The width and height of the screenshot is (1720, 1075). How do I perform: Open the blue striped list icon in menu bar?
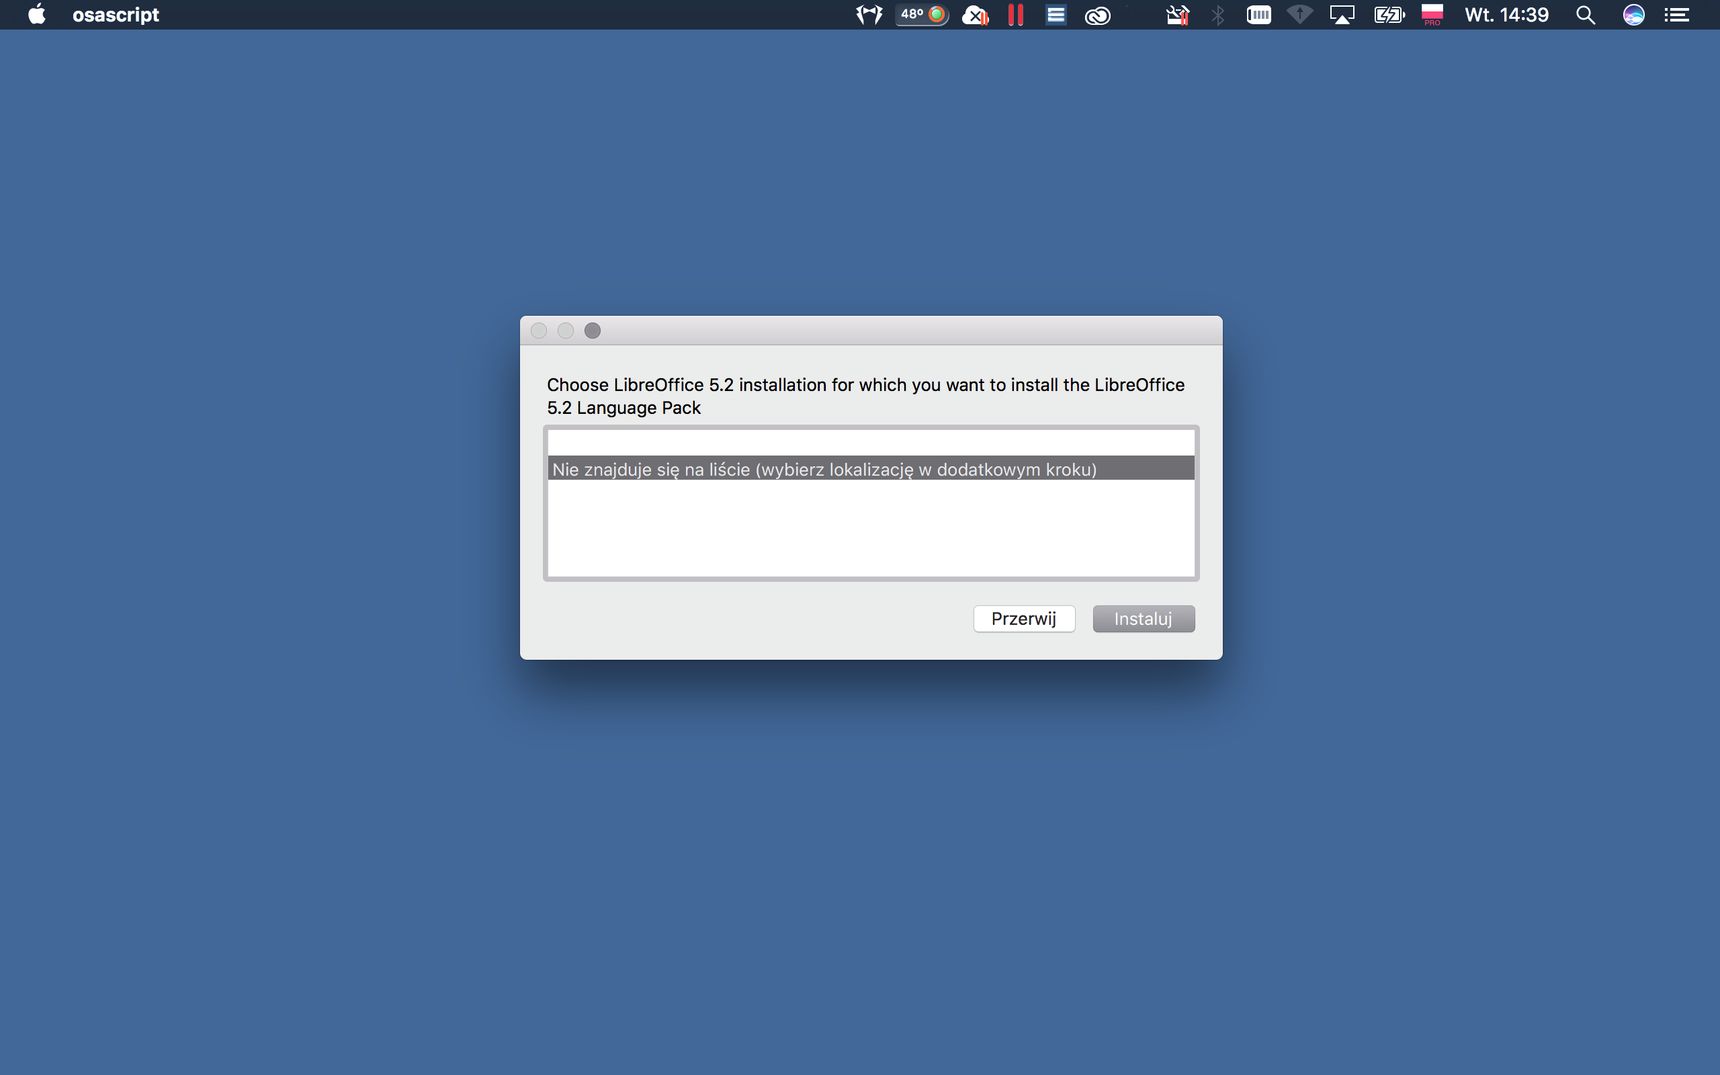click(1056, 14)
